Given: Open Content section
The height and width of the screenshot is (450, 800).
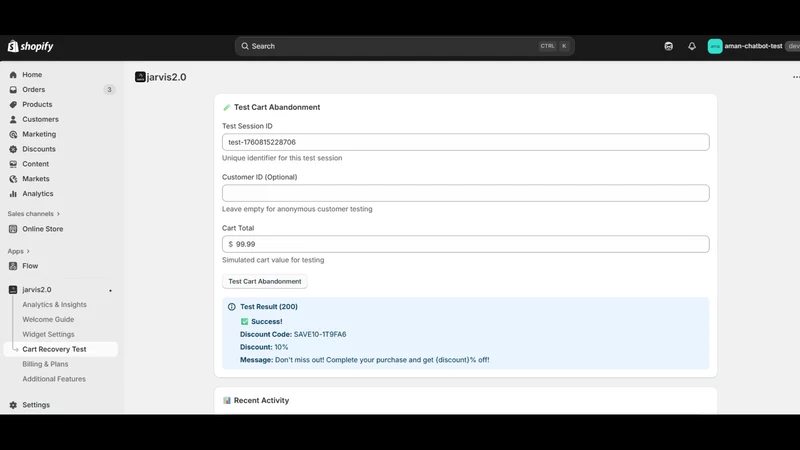Looking at the screenshot, I should [36, 164].
